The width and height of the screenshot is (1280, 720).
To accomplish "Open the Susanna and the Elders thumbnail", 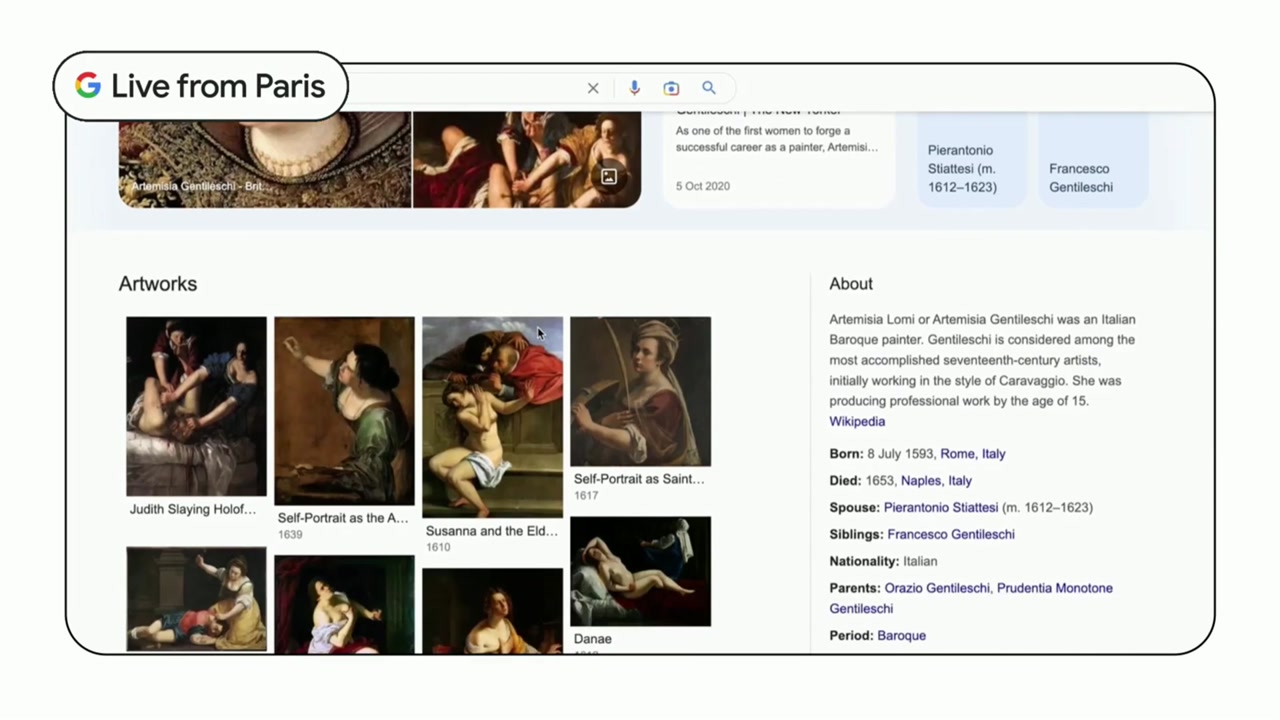I will pos(492,417).
